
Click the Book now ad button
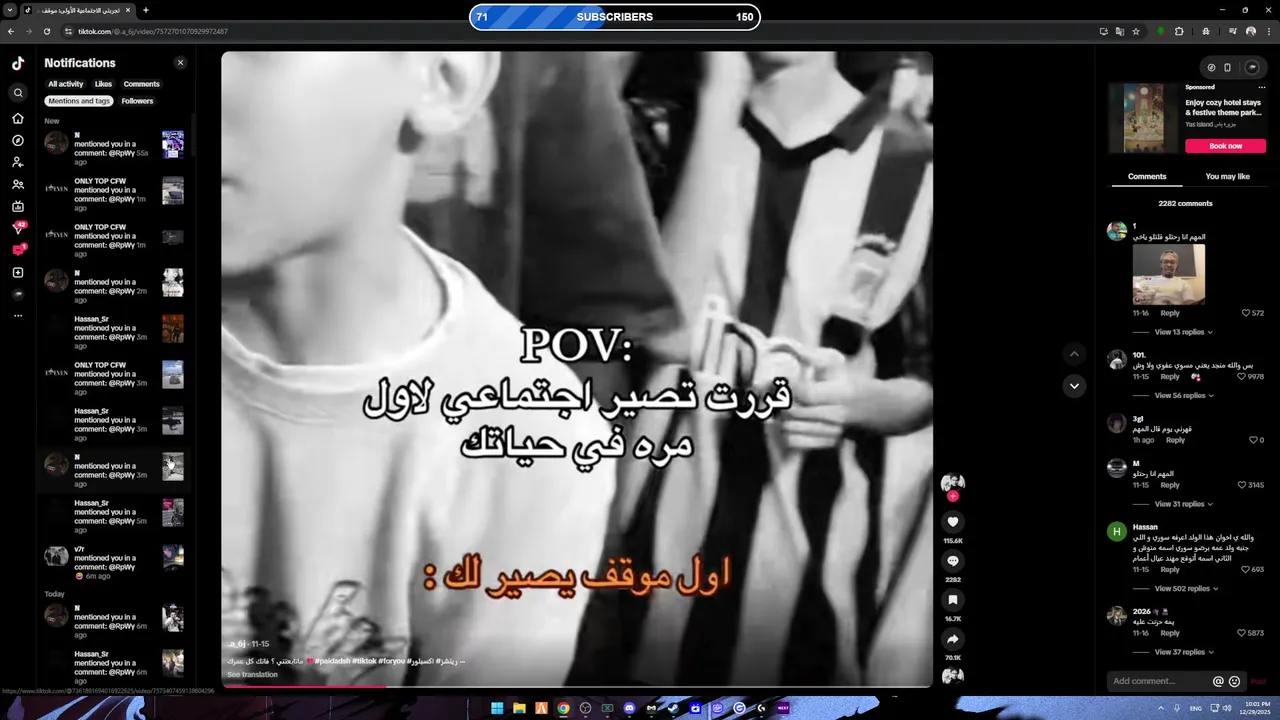[x=1225, y=146]
